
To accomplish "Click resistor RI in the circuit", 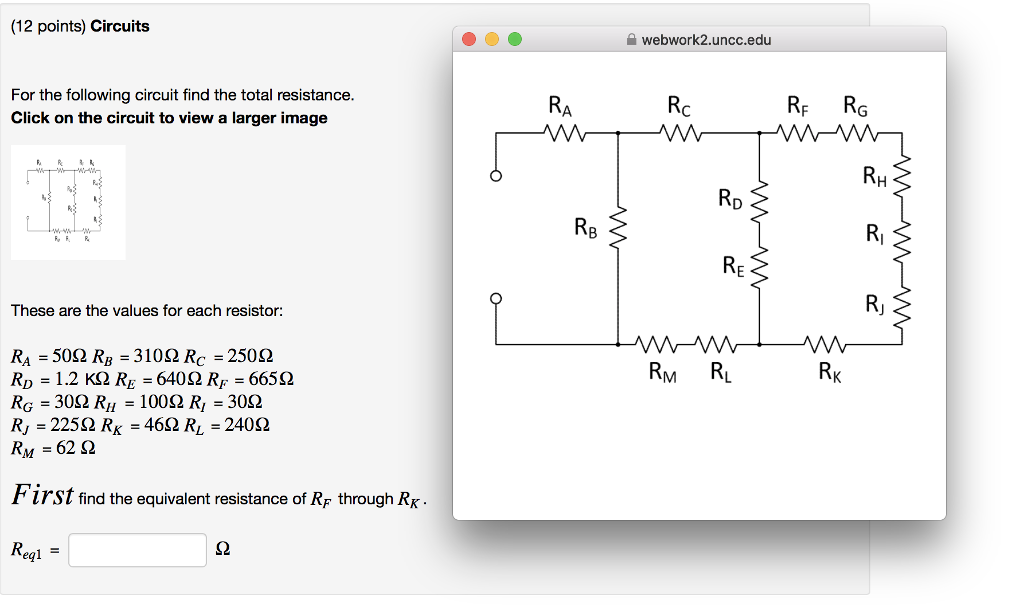I will click(903, 237).
